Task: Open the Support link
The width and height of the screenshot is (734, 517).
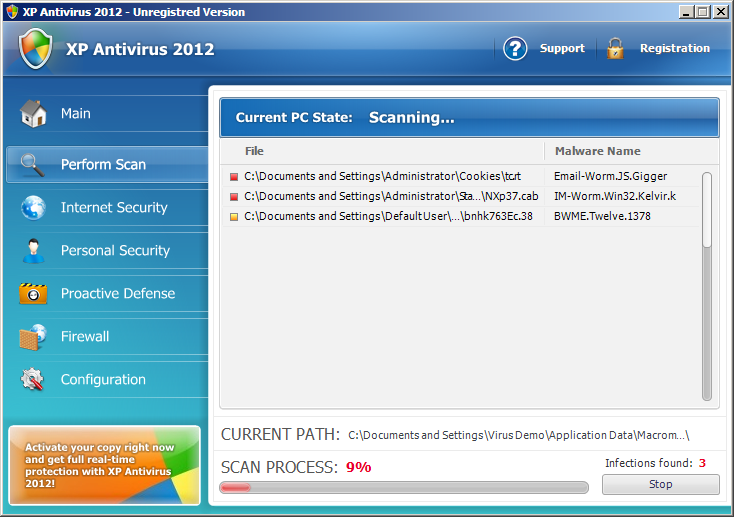Action: pos(562,48)
